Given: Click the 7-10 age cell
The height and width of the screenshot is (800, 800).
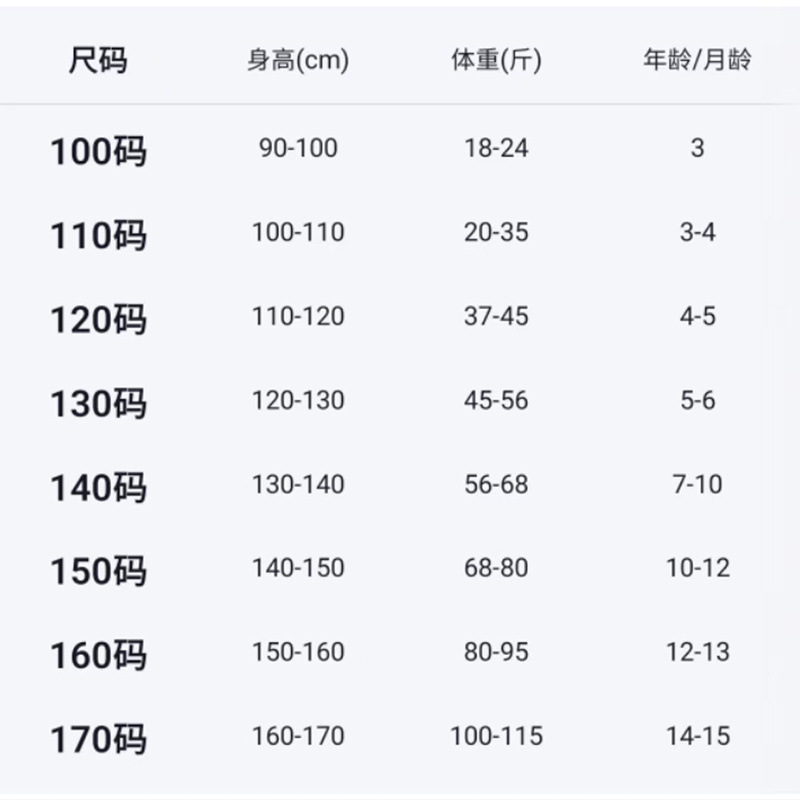Looking at the screenshot, I should pos(697,485).
